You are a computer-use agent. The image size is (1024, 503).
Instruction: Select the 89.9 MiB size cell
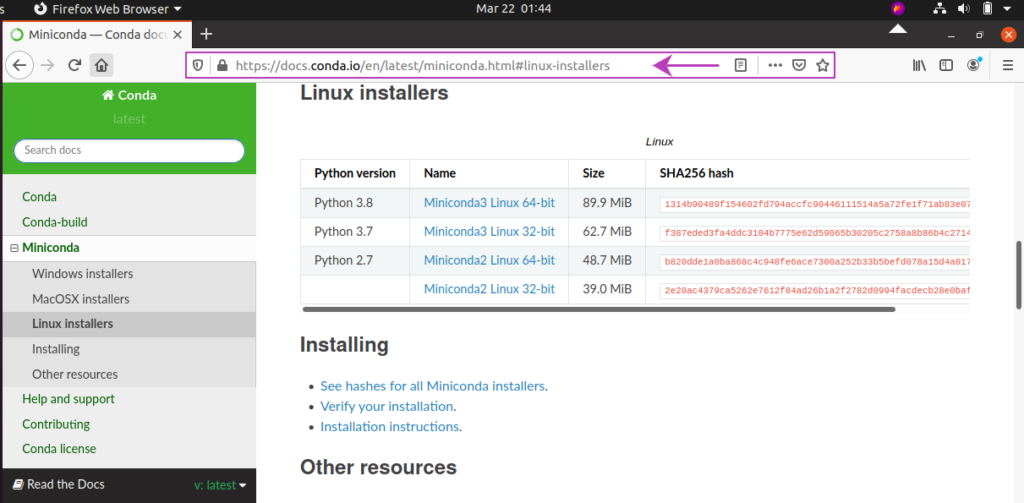(x=607, y=203)
